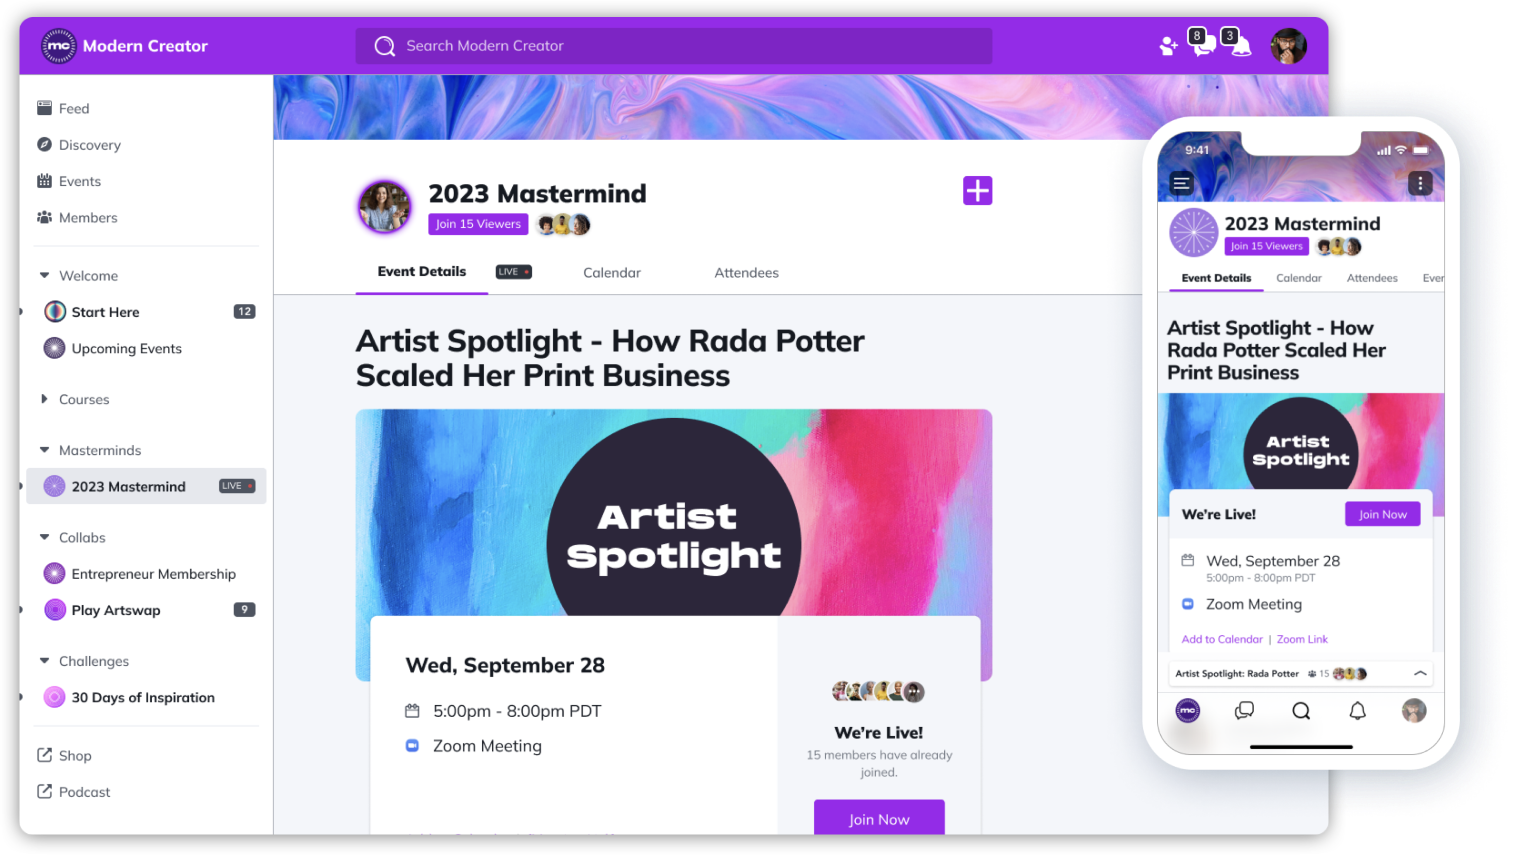Switch to the Attendees tab
Viewport: 1513px width, 856px height.
pos(746,272)
